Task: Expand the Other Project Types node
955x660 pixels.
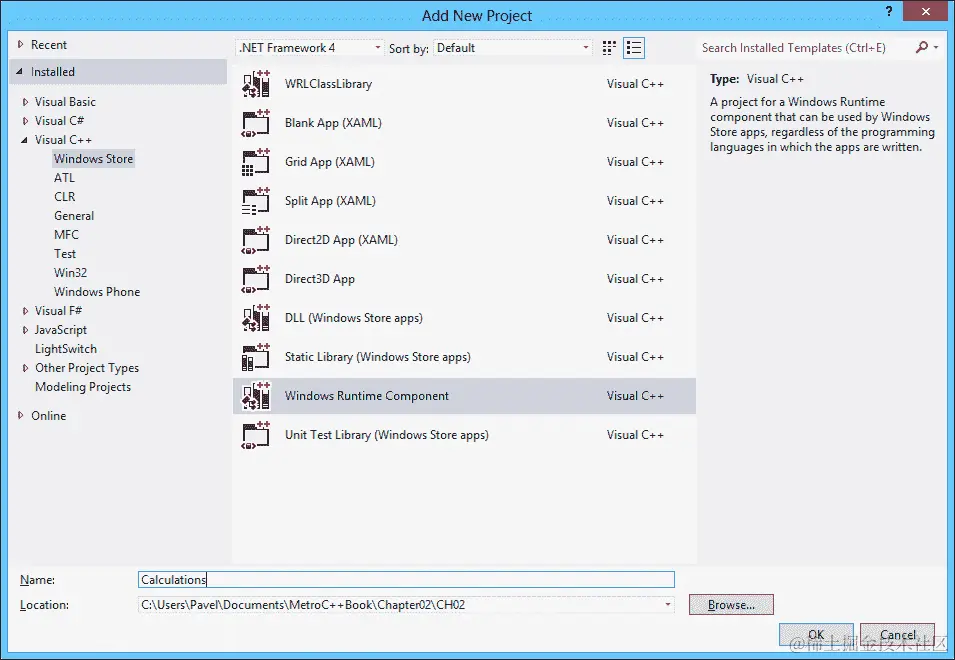Action: click(x=25, y=368)
